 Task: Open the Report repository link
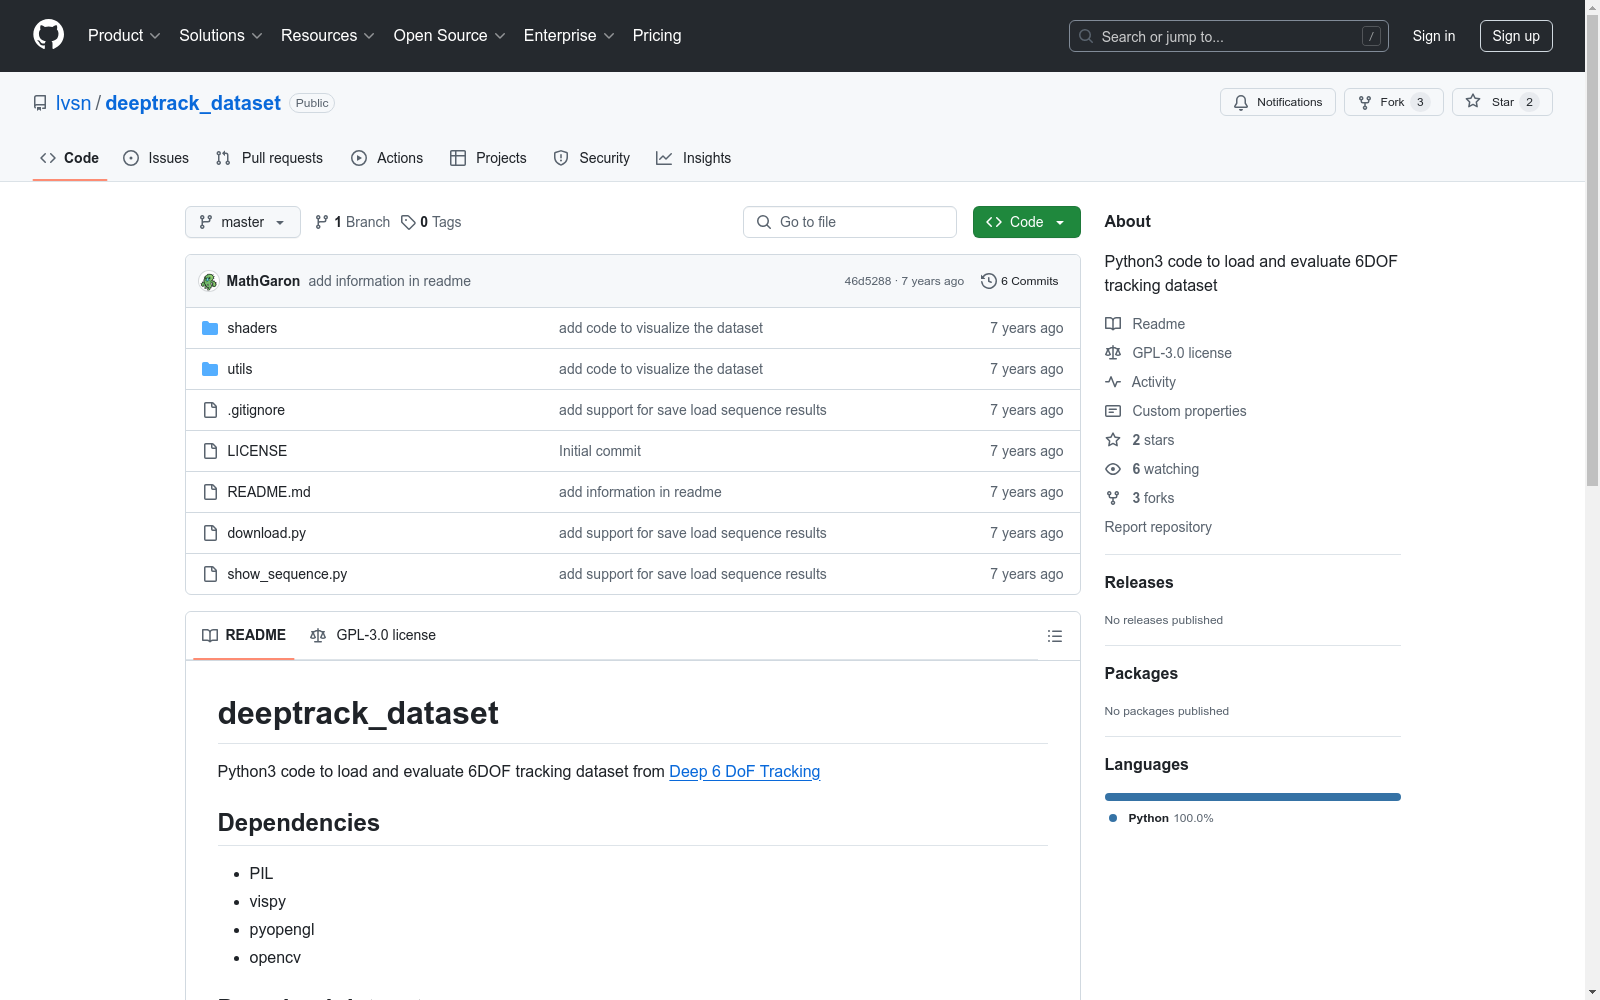coord(1158,527)
